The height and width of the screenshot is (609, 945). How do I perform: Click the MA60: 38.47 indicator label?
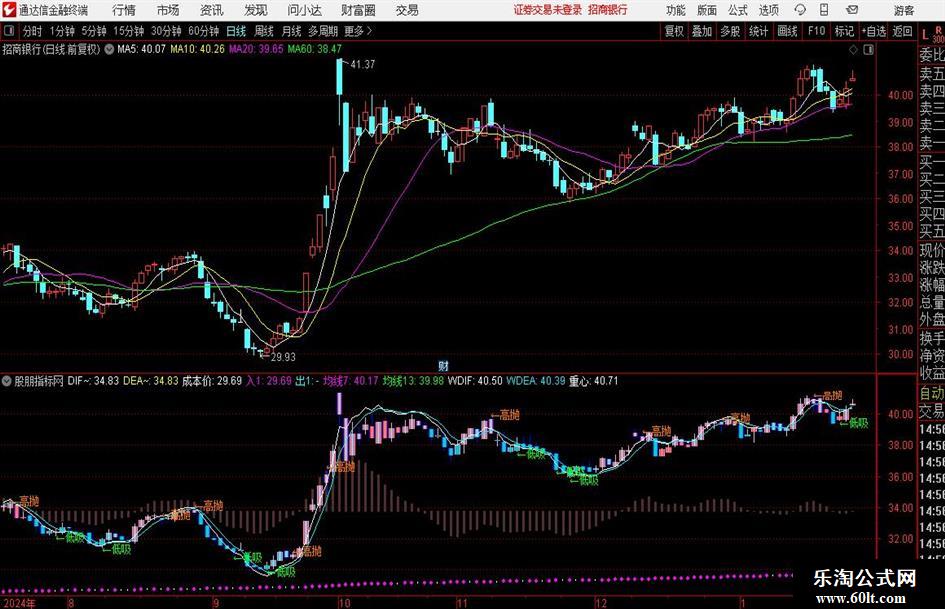315,49
